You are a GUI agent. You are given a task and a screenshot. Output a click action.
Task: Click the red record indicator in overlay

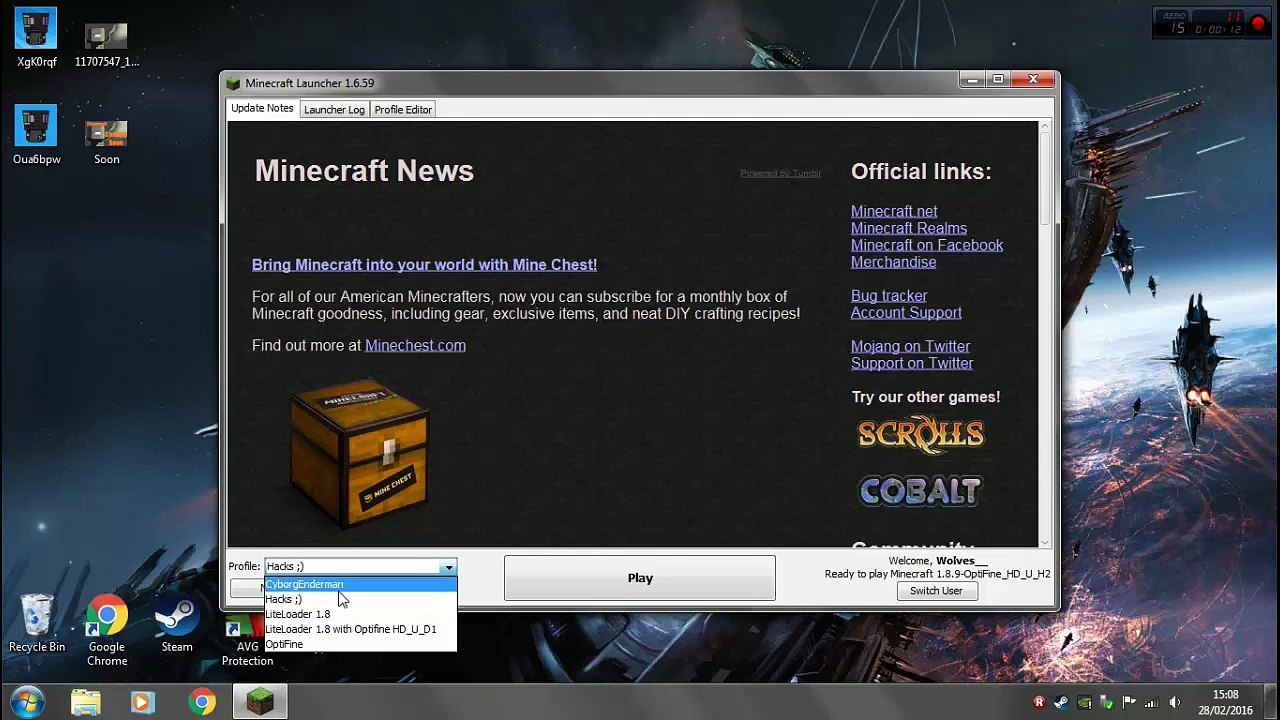coord(1258,23)
